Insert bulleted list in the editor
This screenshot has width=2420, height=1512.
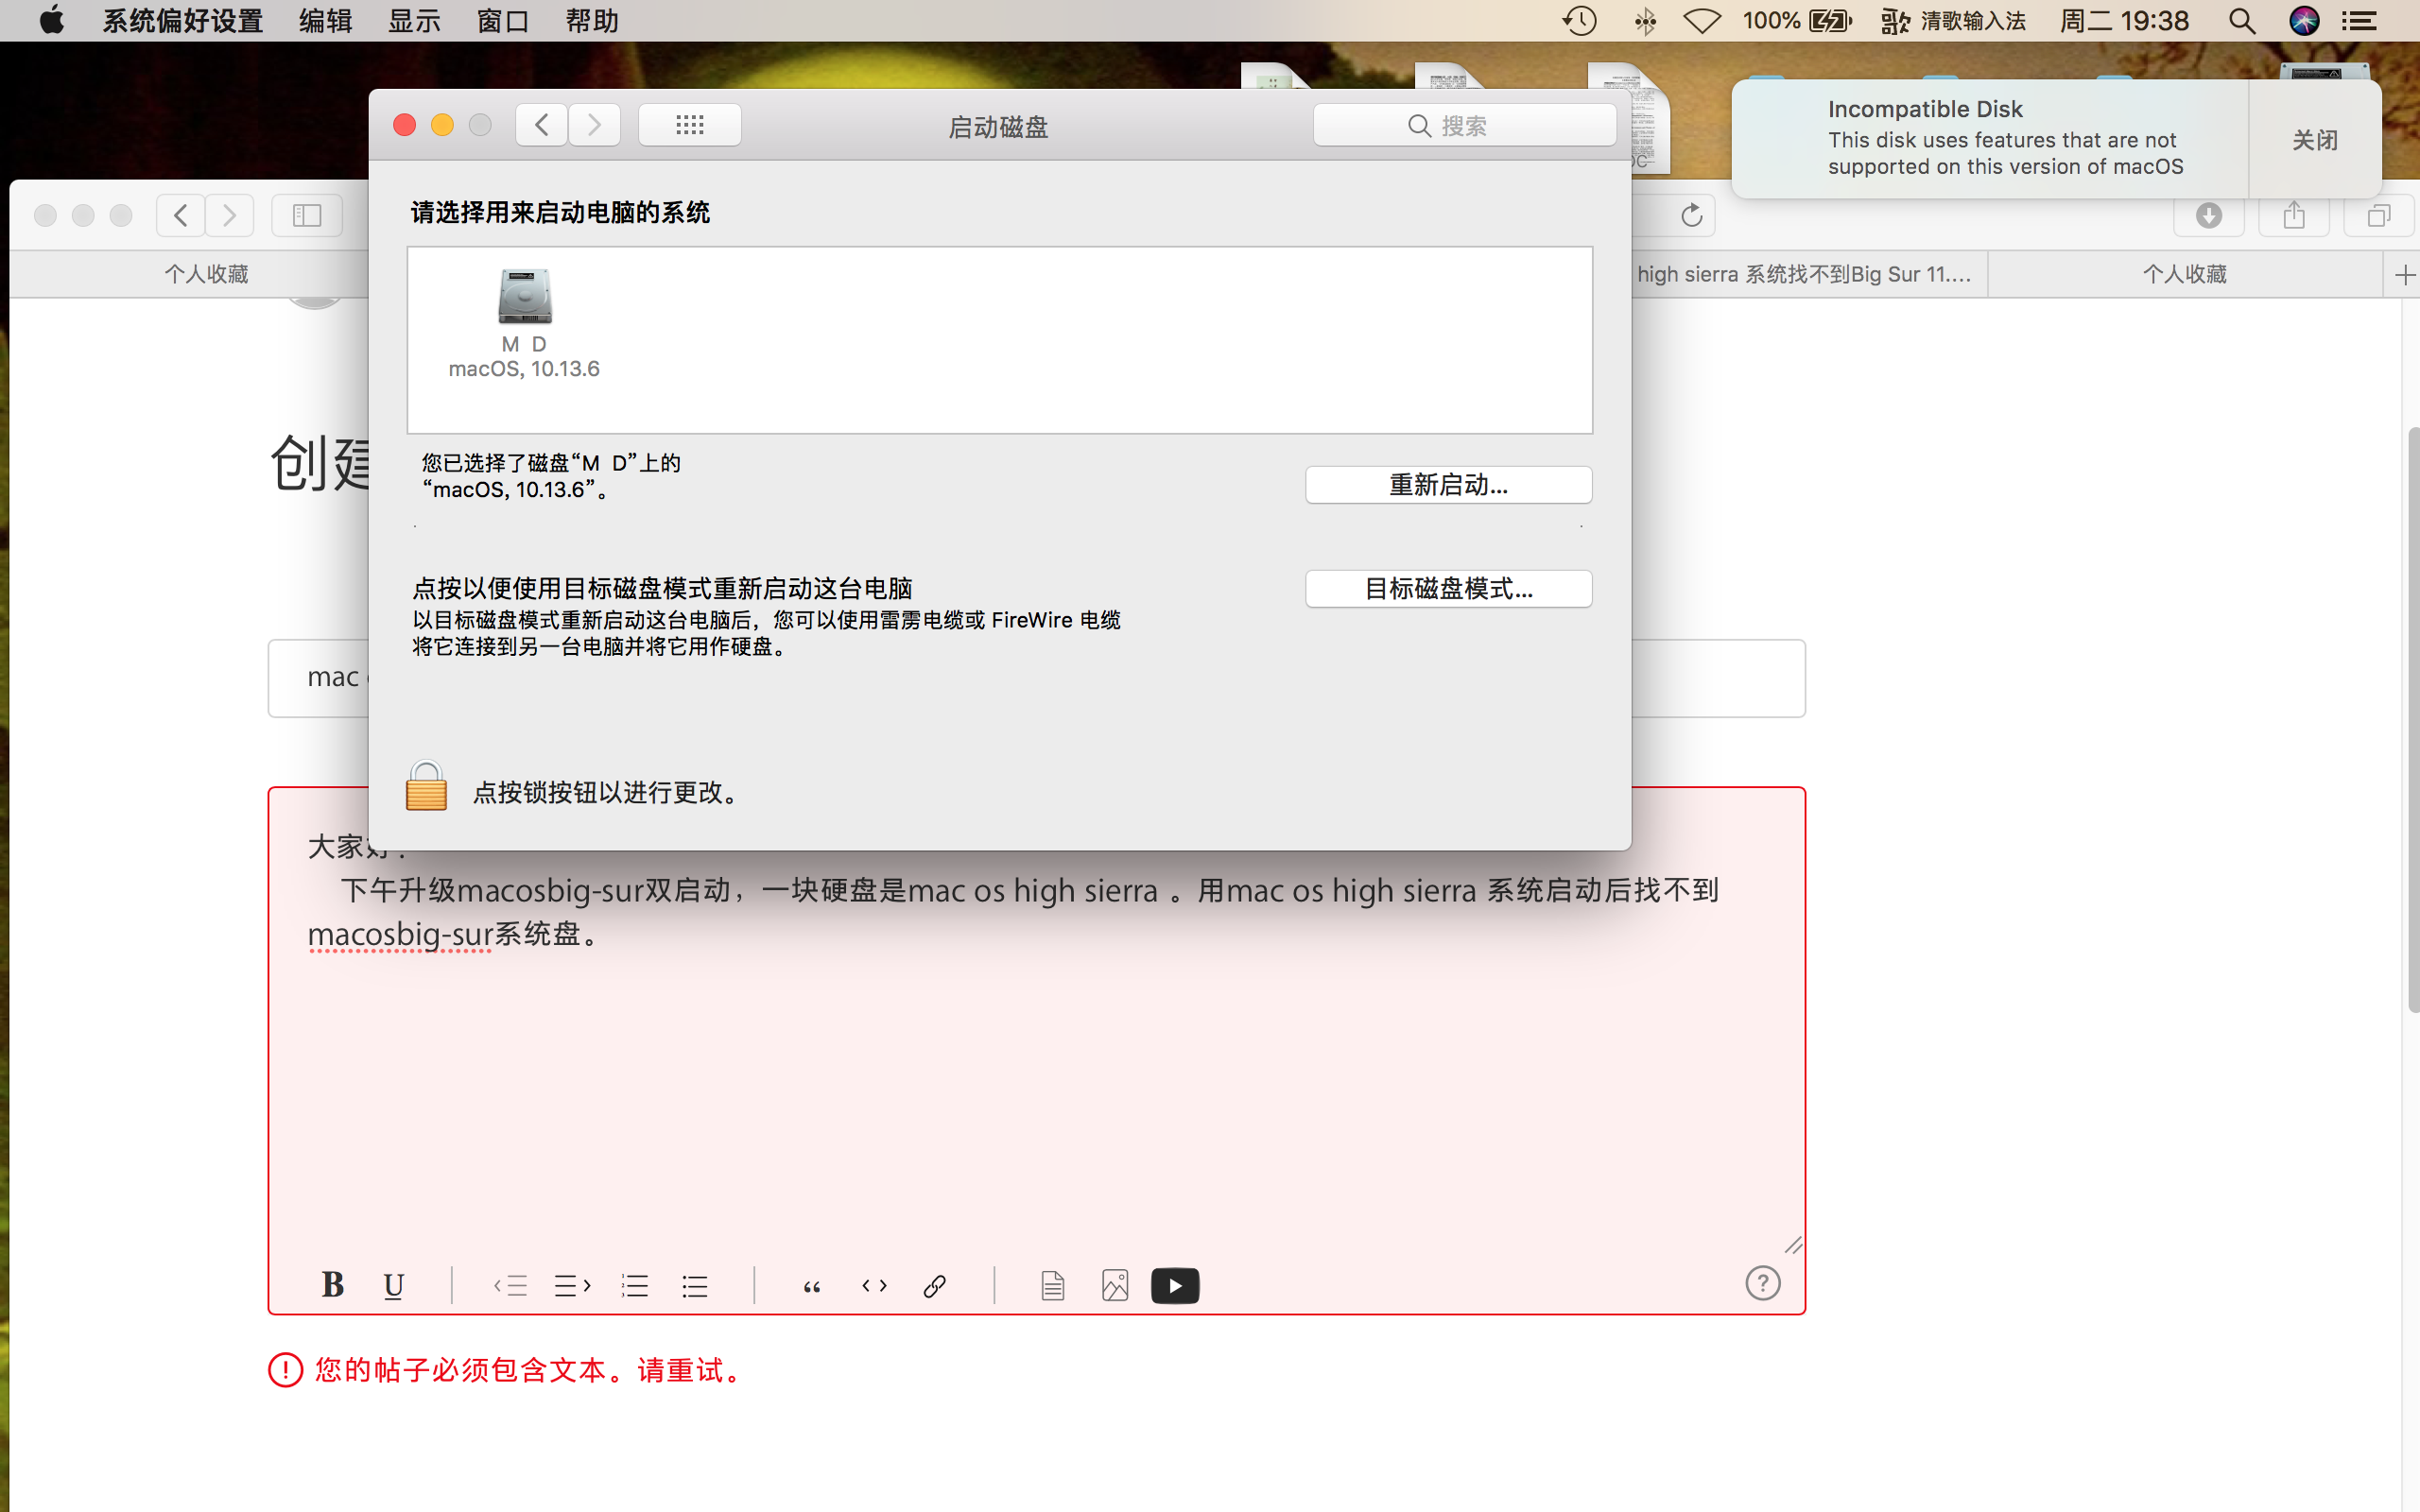tap(695, 1285)
